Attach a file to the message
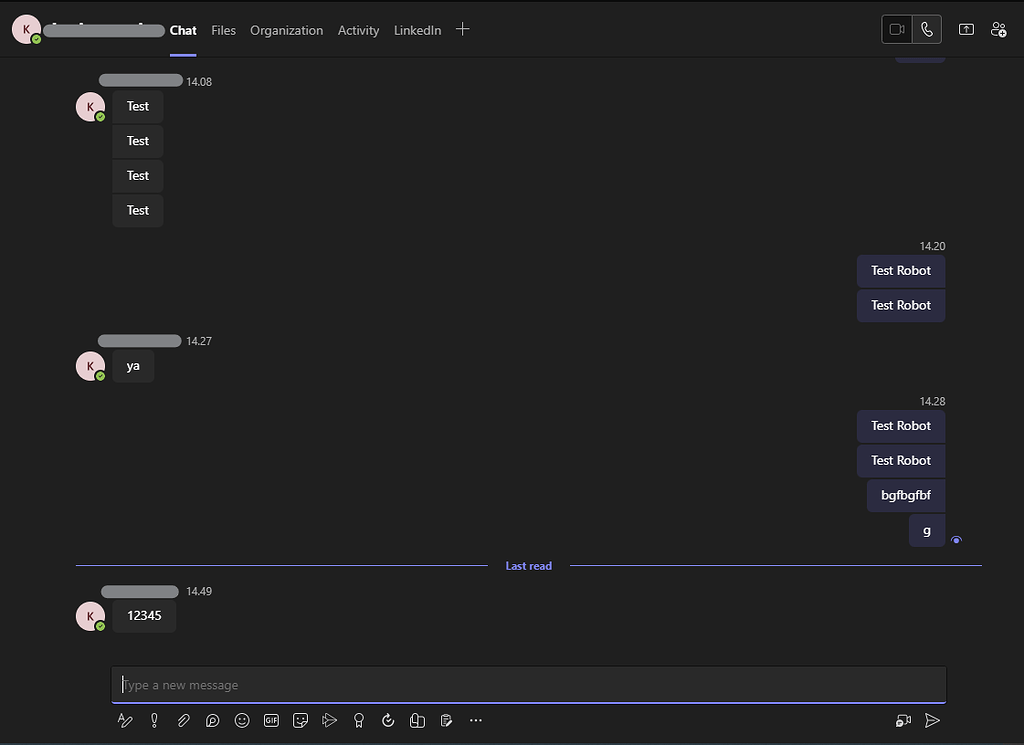1024x745 pixels. coord(183,720)
